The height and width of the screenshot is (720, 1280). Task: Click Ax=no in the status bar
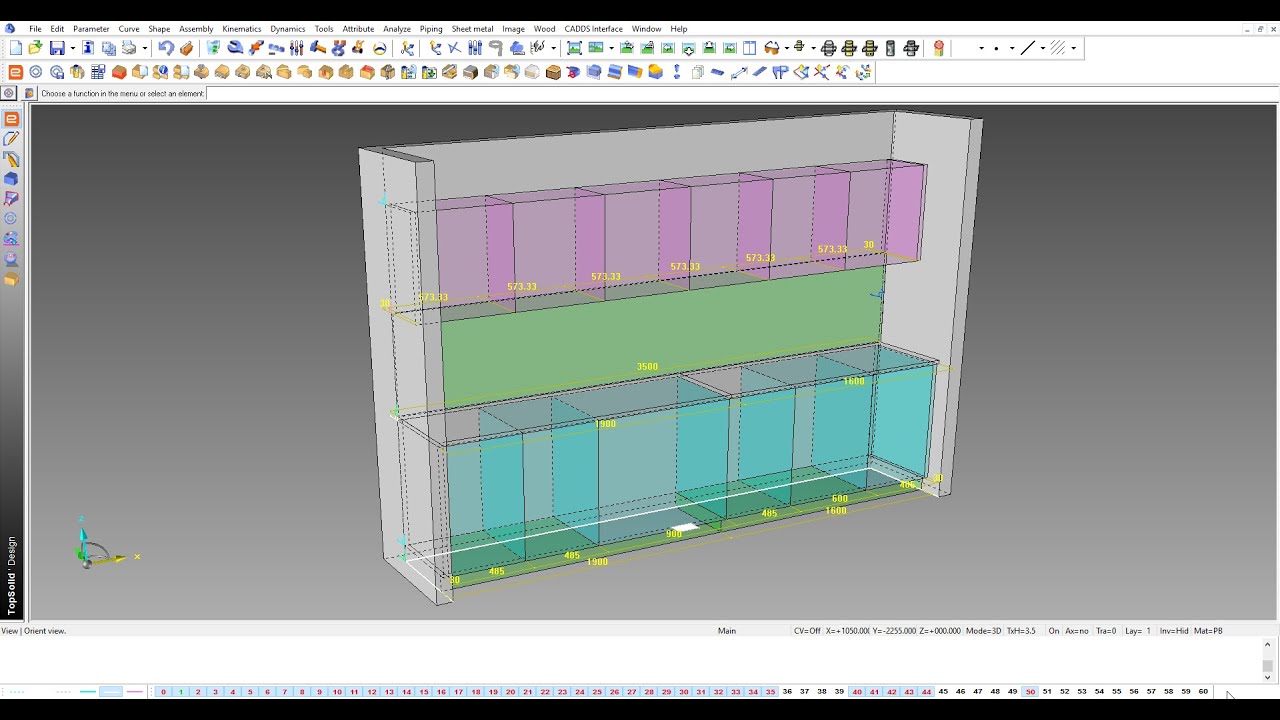pos(1077,631)
